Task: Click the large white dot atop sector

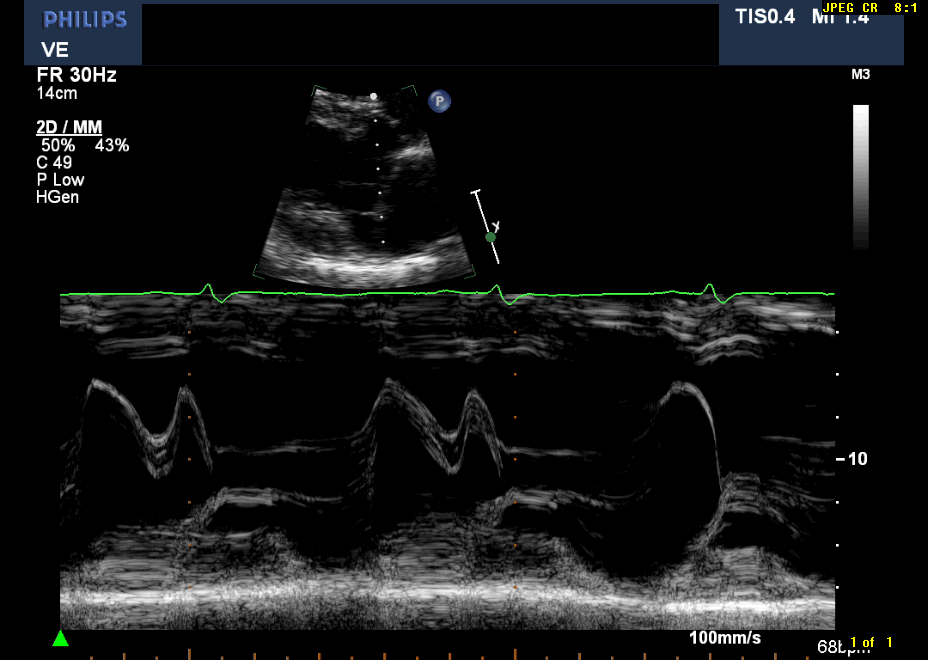Action: coord(374,96)
